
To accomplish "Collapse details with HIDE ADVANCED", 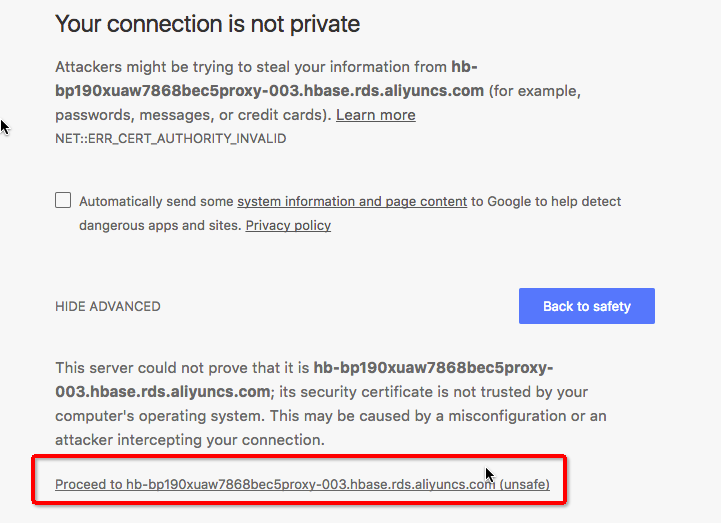I will (108, 306).
